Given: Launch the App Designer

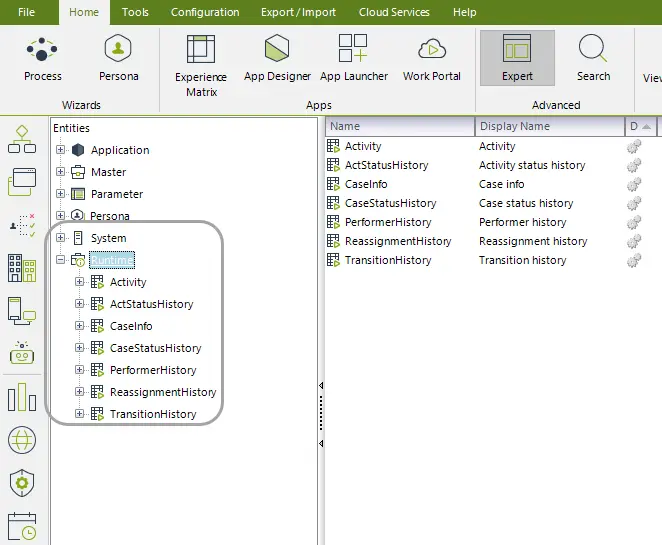Looking at the screenshot, I should coord(277,59).
